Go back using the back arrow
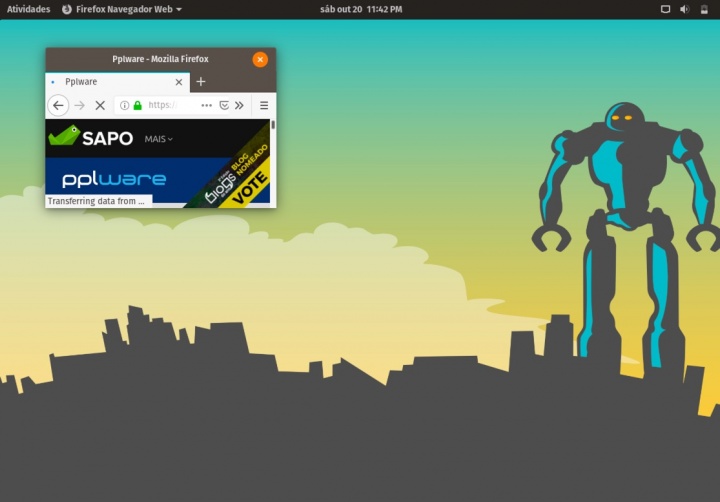720x502 pixels. pyautogui.click(x=58, y=105)
